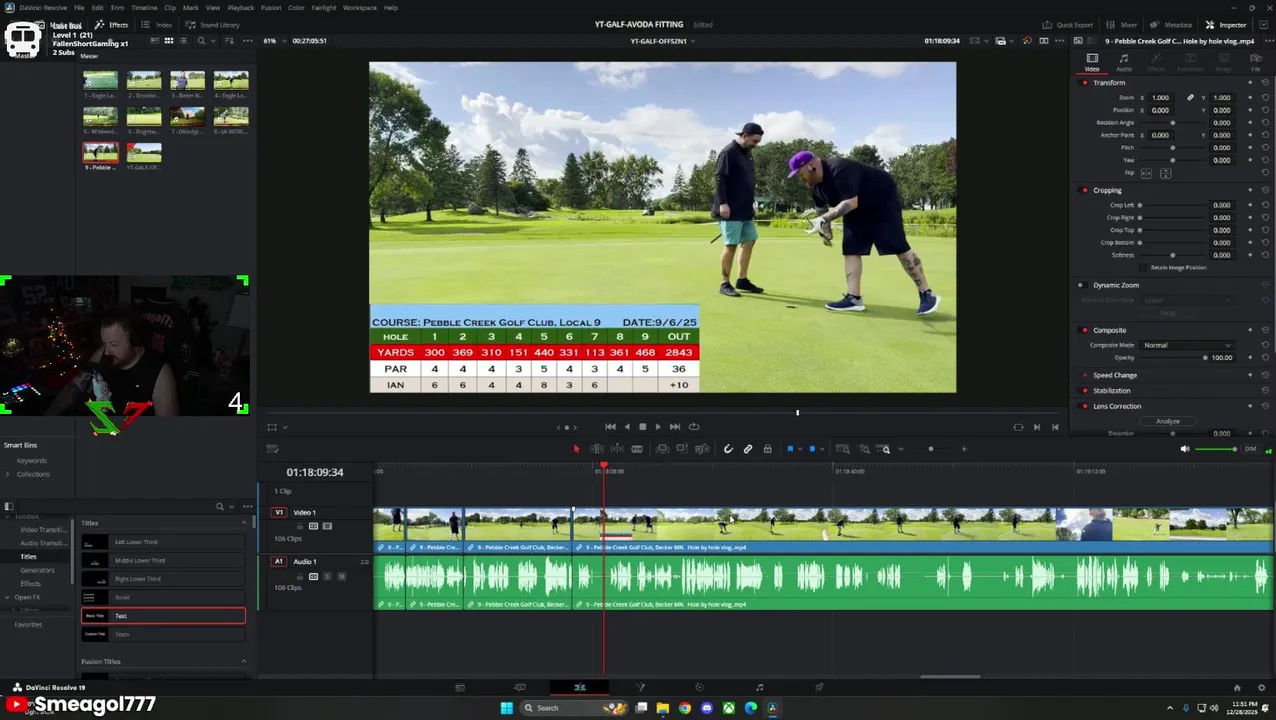Viewport: 1276px width, 720px height.
Task: Open the Timeline menu
Action: pyautogui.click(x=144, y=8)
